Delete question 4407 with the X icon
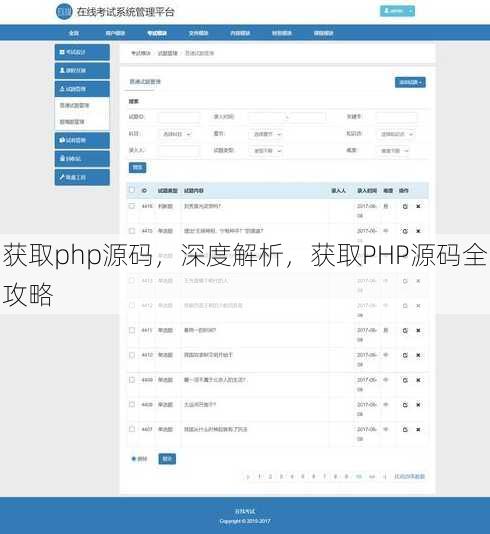This screenshot has height=534, width=490. (x=418, y=430)
